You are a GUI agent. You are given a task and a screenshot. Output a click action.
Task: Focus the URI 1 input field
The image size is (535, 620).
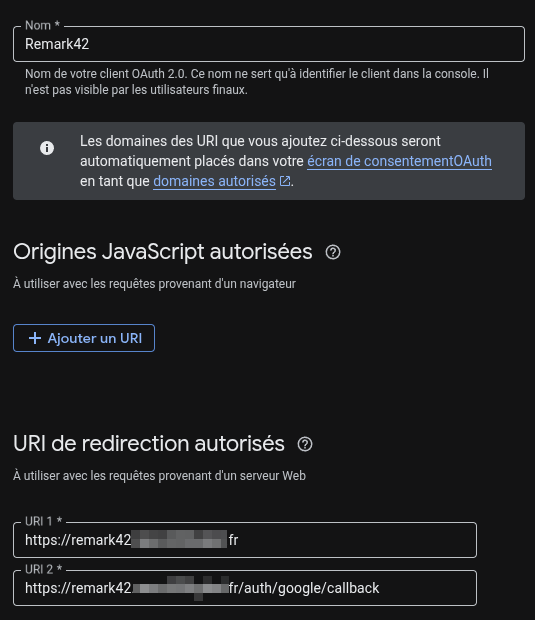245,540
